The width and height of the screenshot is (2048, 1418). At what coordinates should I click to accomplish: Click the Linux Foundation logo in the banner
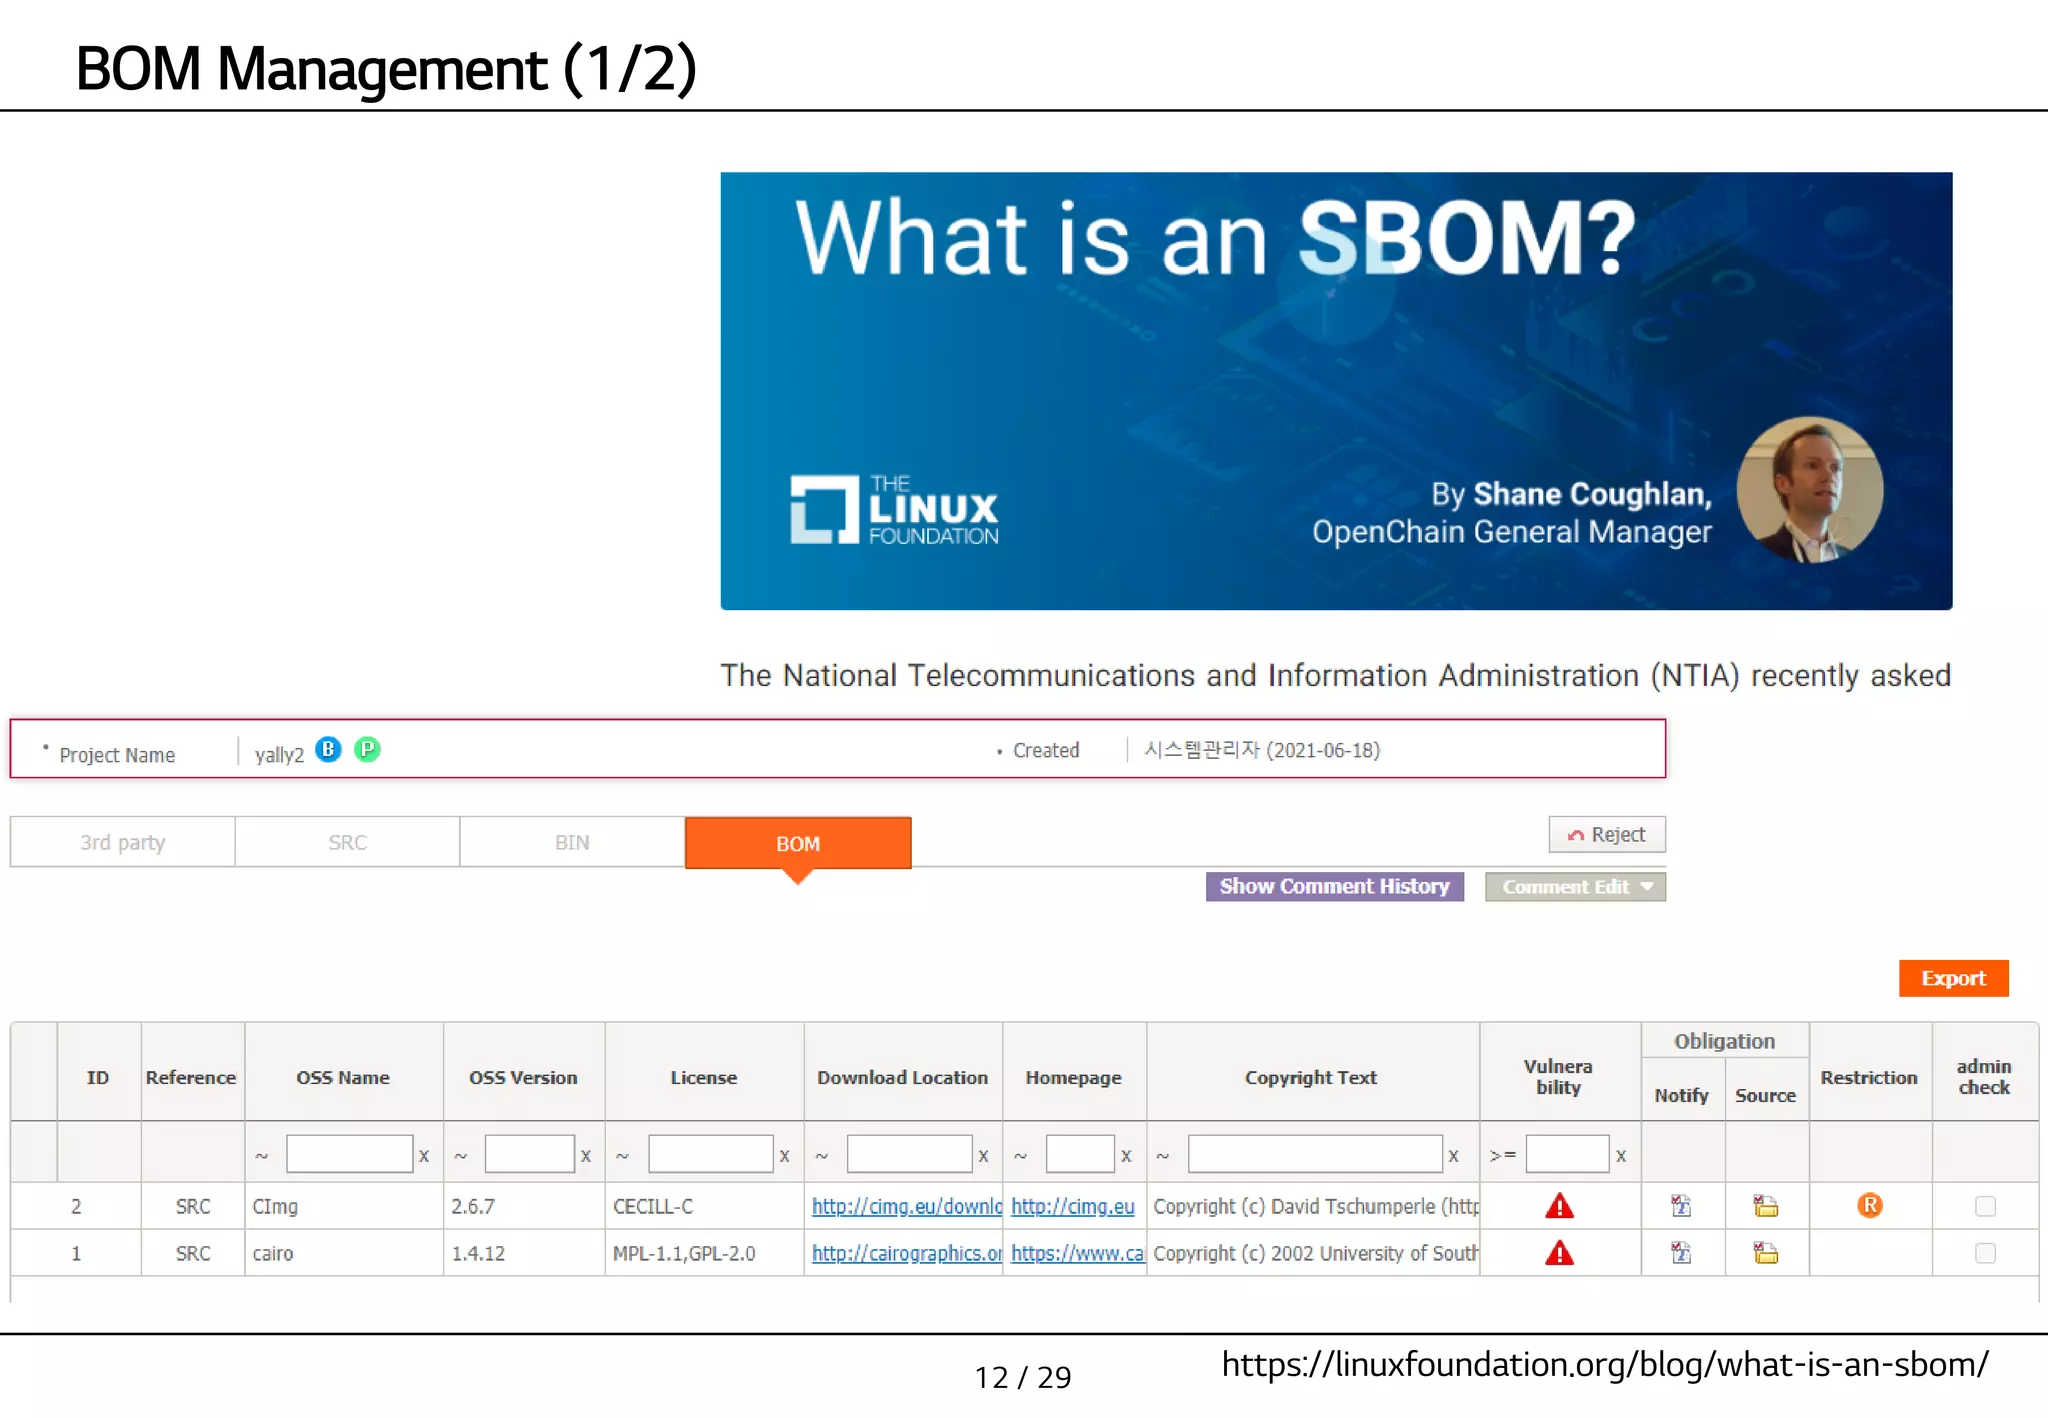coord(894,510)
